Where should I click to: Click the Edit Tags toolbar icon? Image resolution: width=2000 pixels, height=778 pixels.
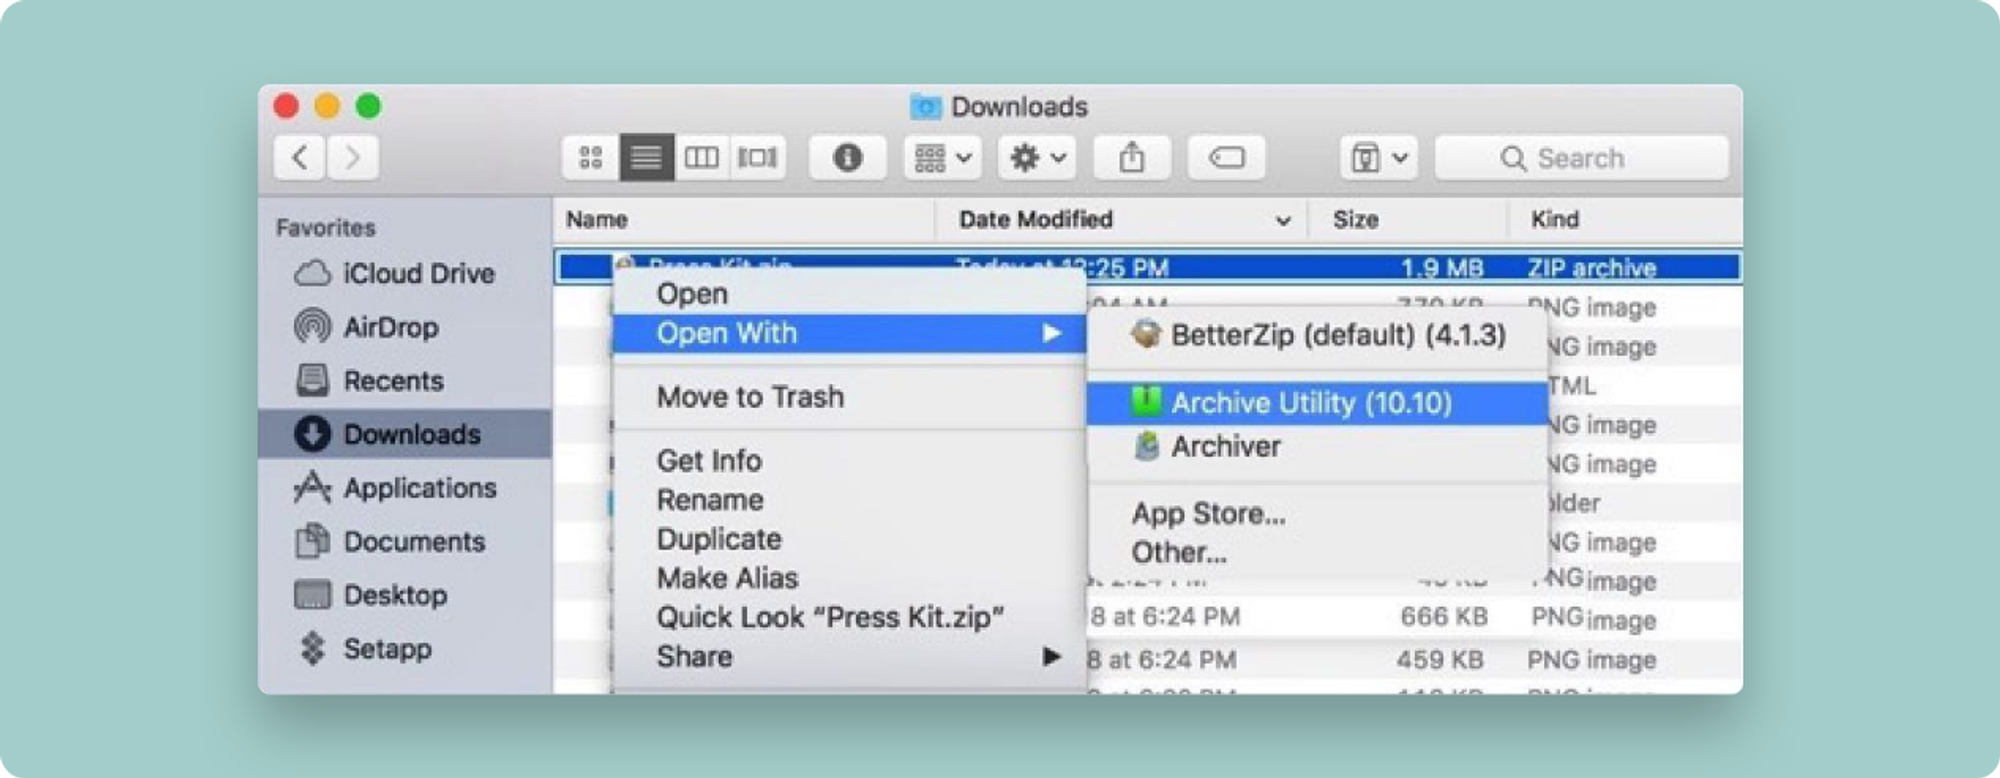point(1226,158)
